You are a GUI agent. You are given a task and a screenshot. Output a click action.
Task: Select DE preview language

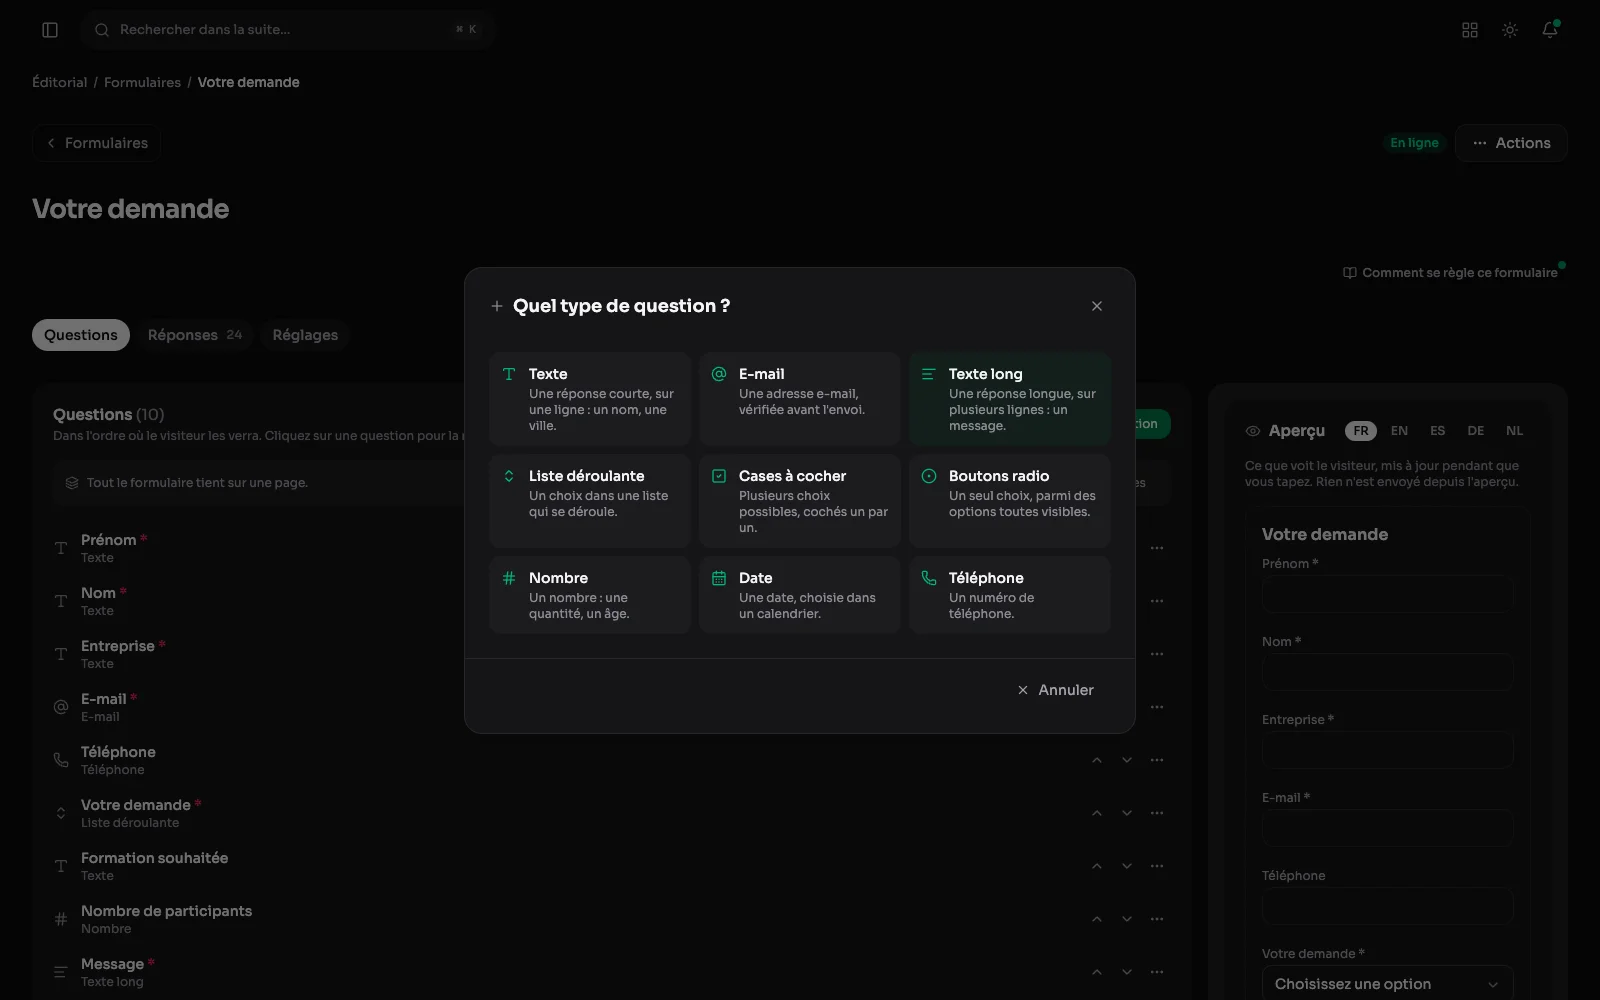click(1475, 431)
